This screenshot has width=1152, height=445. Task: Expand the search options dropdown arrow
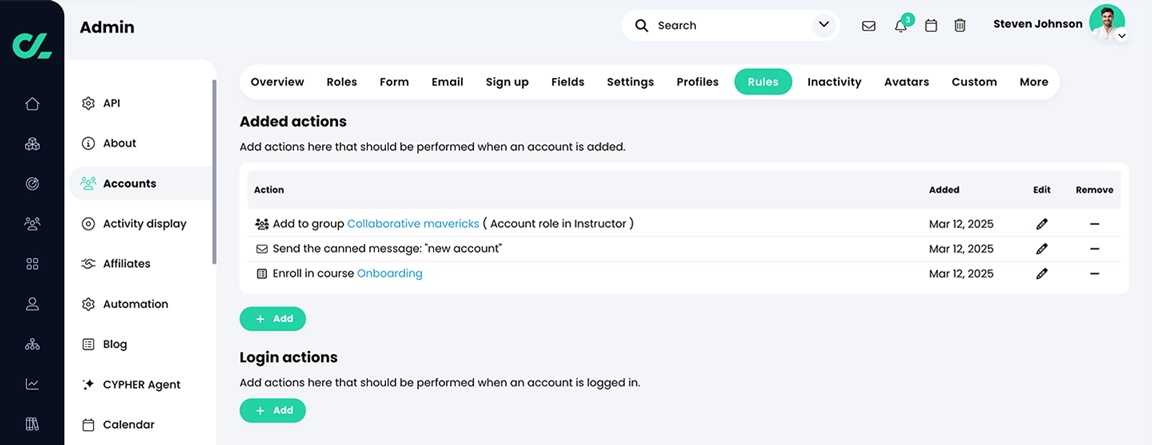coord(824,26)
